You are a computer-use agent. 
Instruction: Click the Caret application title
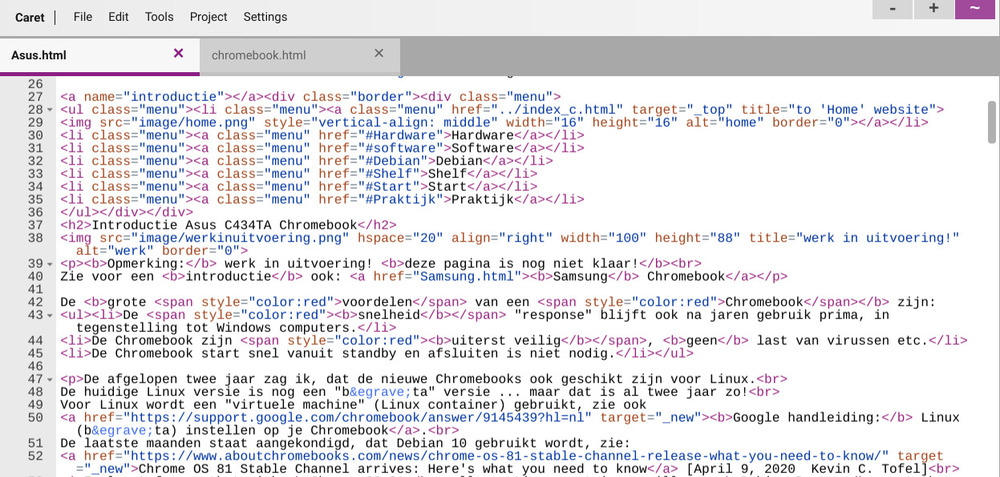[x=30, y=17]
